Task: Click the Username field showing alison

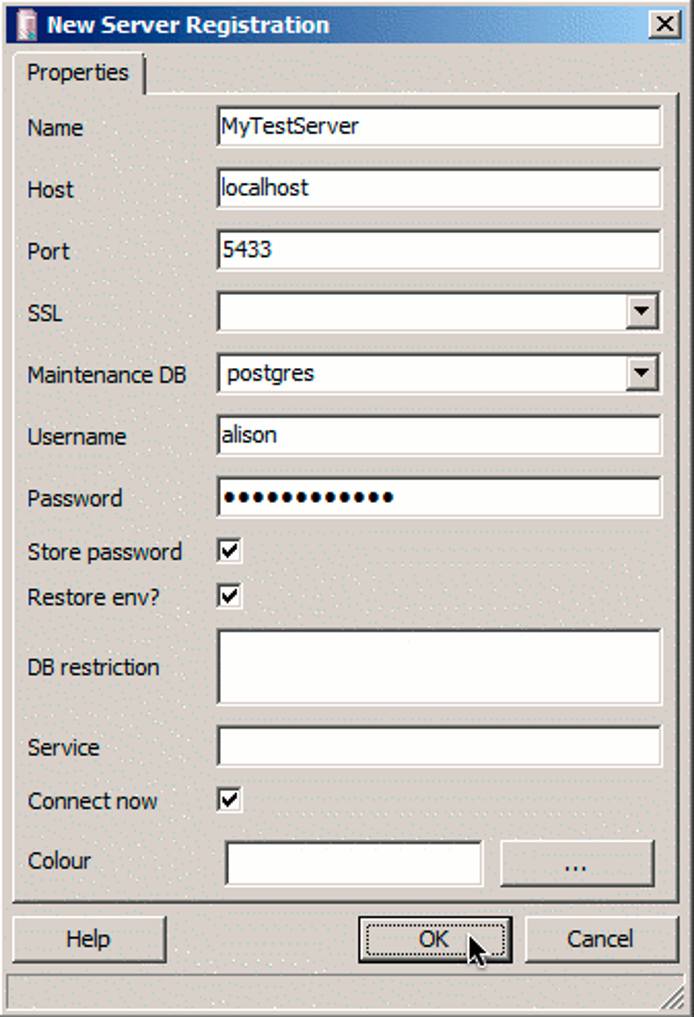Action: point(437,437)
